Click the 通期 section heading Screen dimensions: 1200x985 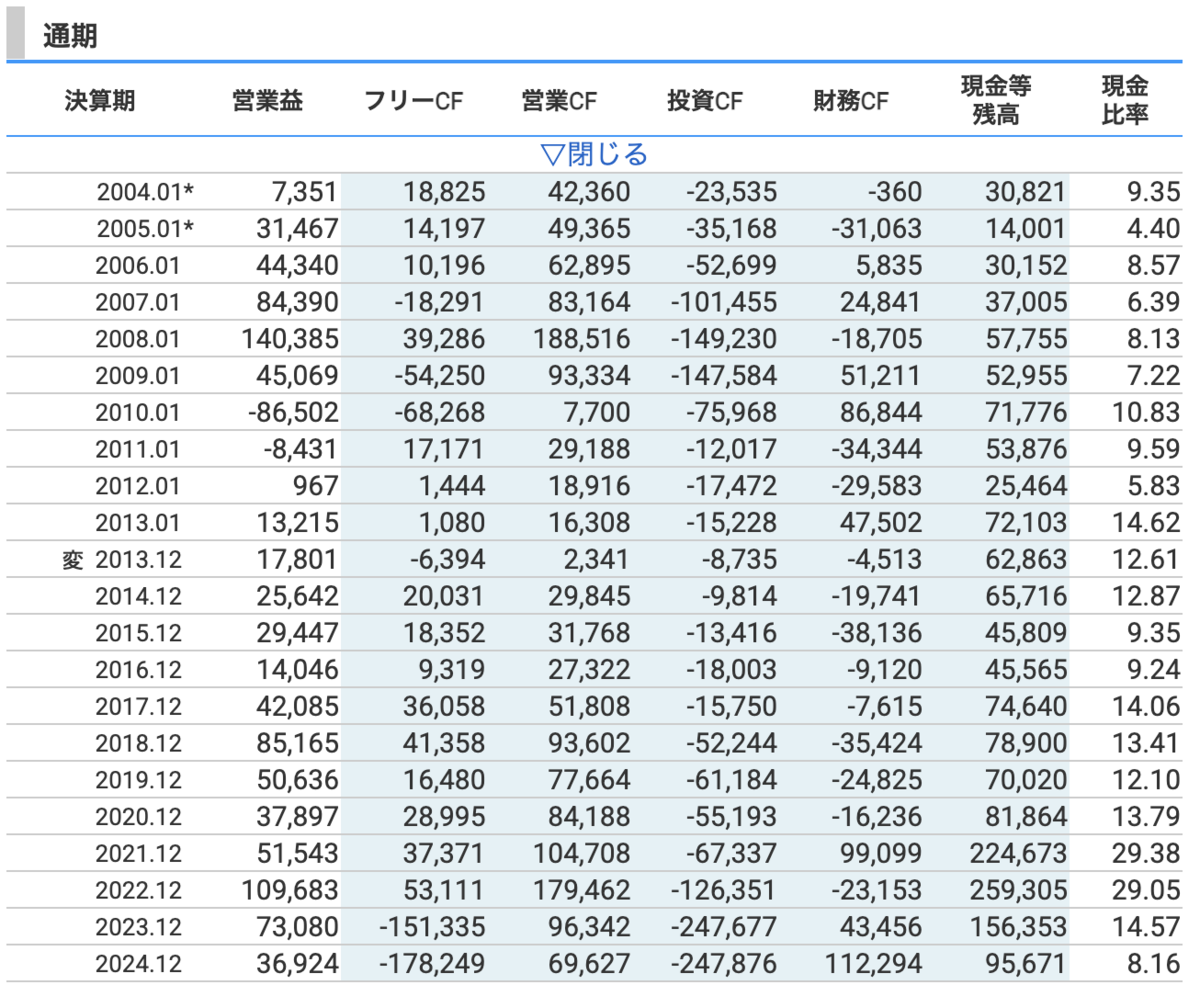[x=70, y=36]
